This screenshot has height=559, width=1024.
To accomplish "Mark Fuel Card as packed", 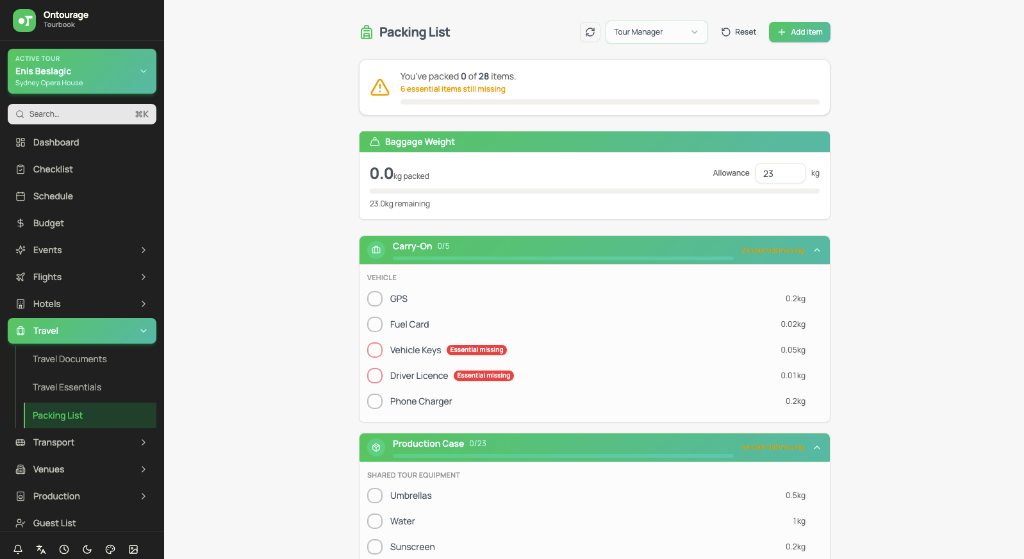I will coord(375,324).
